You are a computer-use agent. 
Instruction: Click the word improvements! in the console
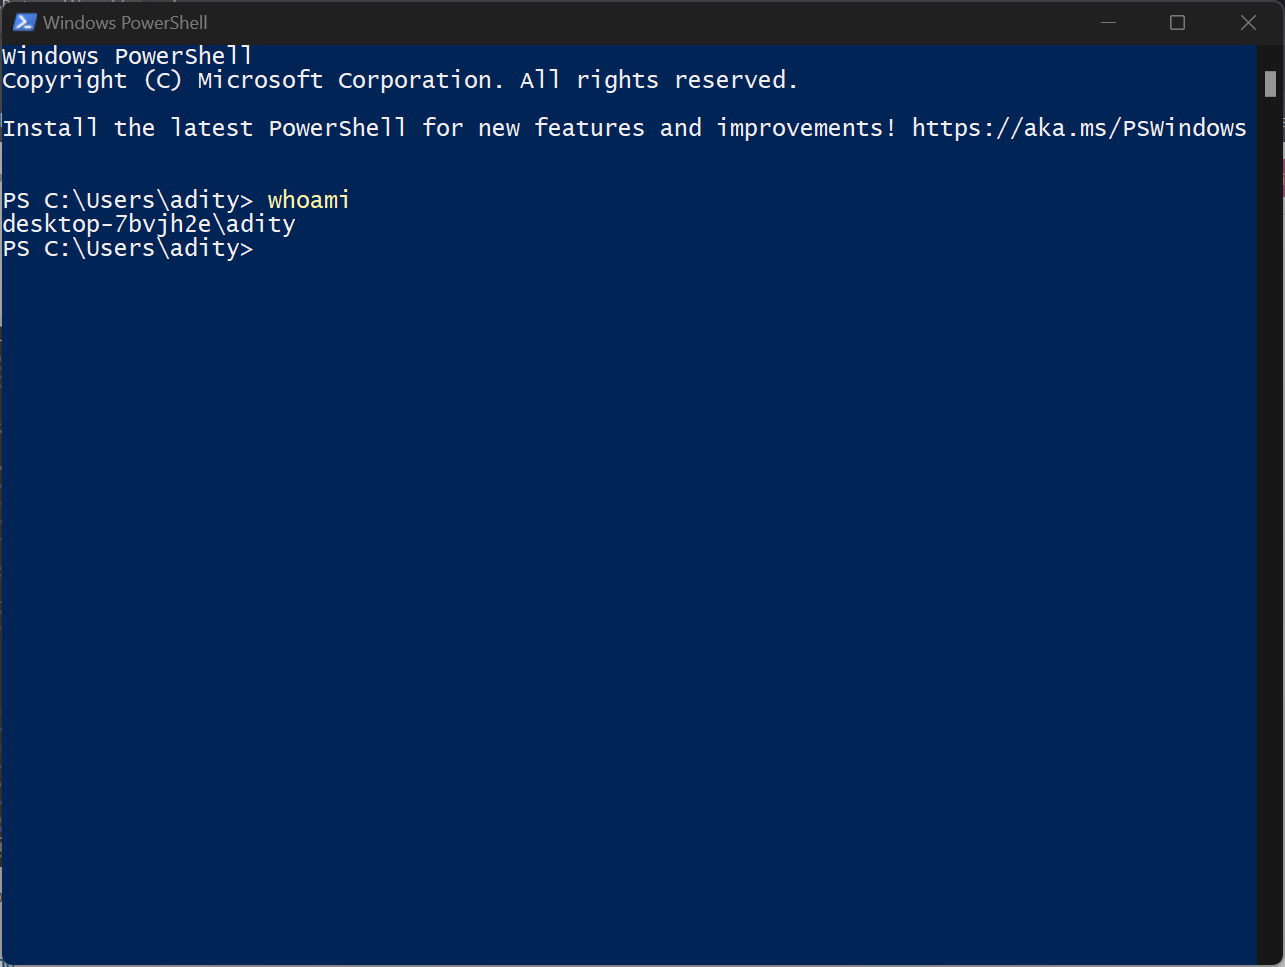click(x=806, y=128)
